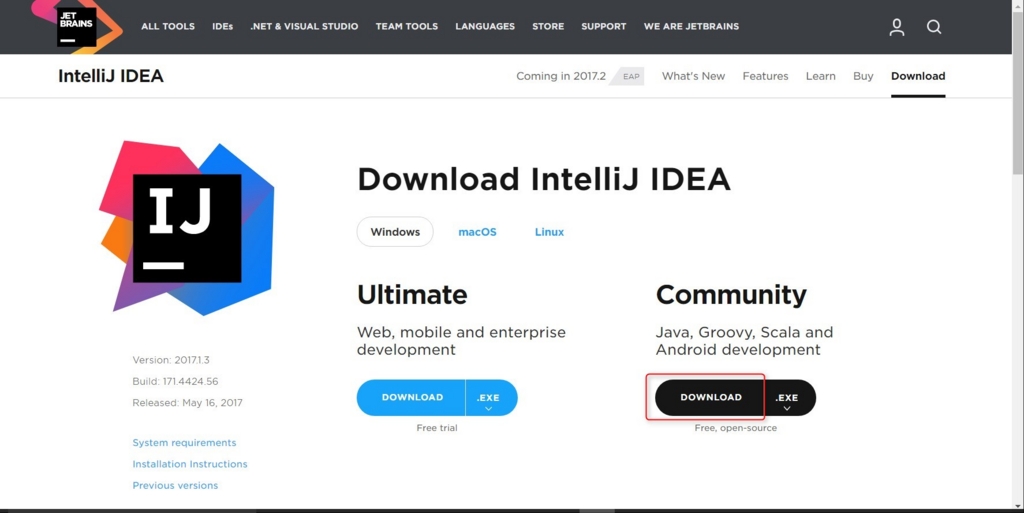Click the Build: 171.4424.56 text

[x=176, y=381]
